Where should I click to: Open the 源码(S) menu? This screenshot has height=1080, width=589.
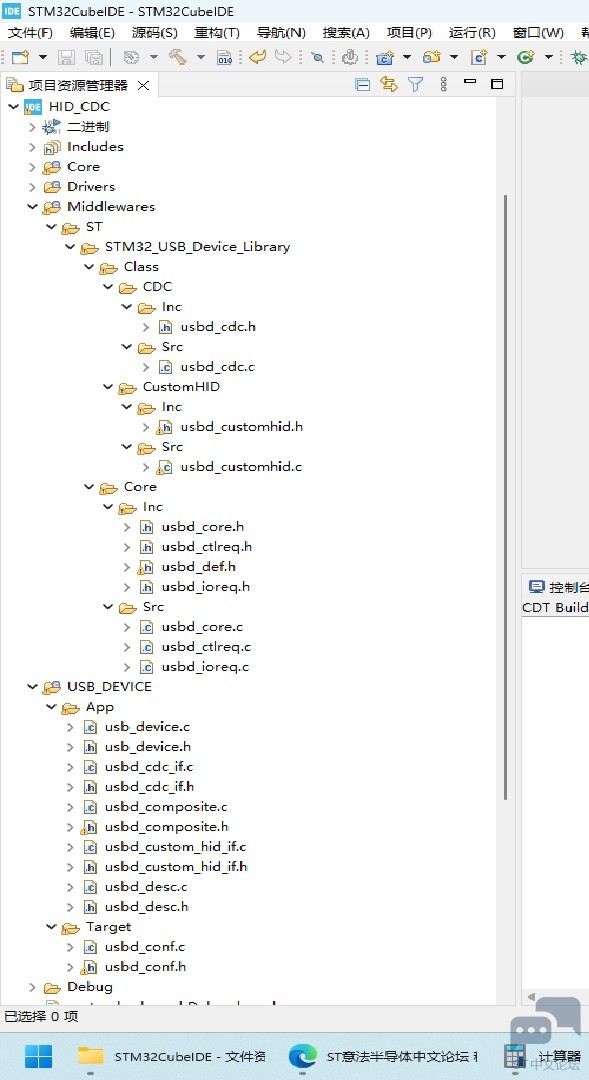click(154, 32)
